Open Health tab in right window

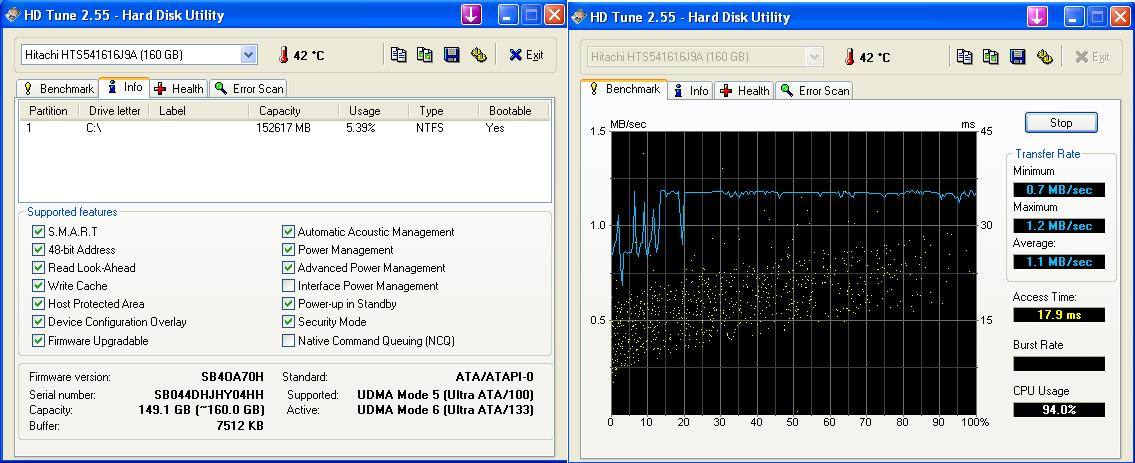pyautogui.click(x=745, y=91)
